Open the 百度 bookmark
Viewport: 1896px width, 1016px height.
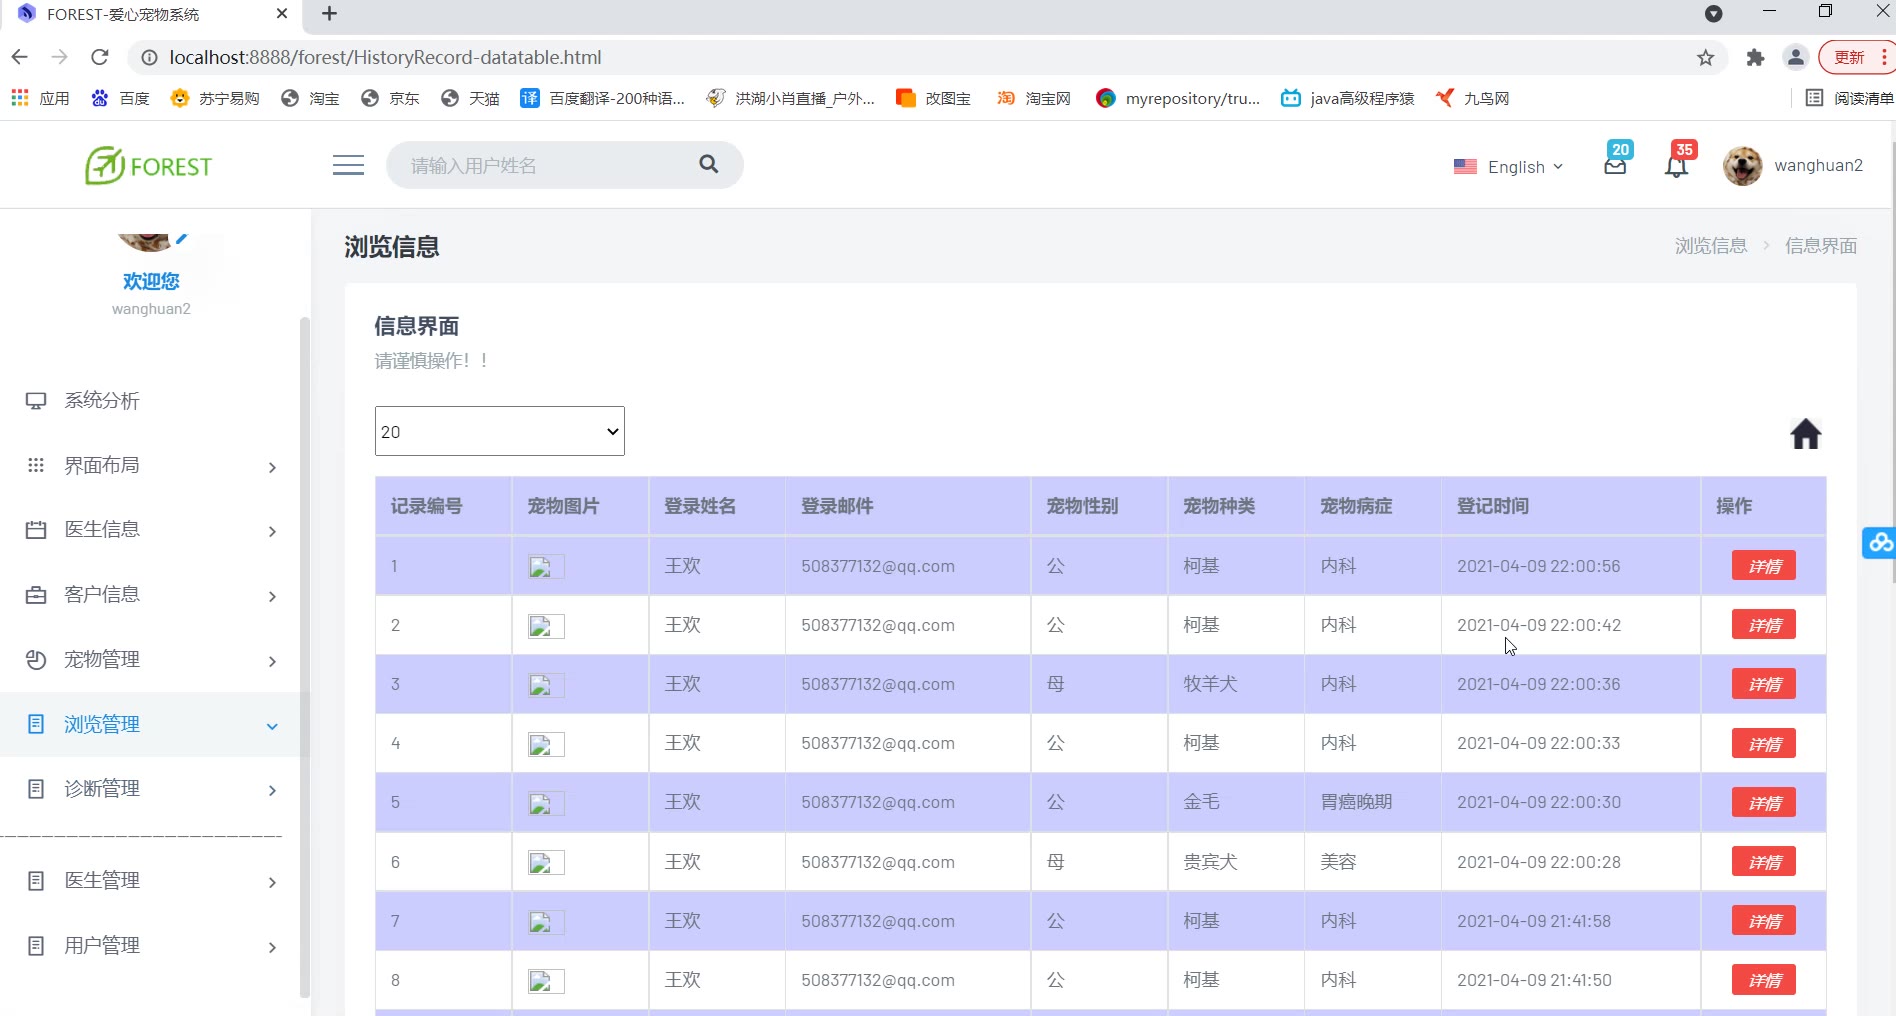pyautogui.click(x=120, y=98)
